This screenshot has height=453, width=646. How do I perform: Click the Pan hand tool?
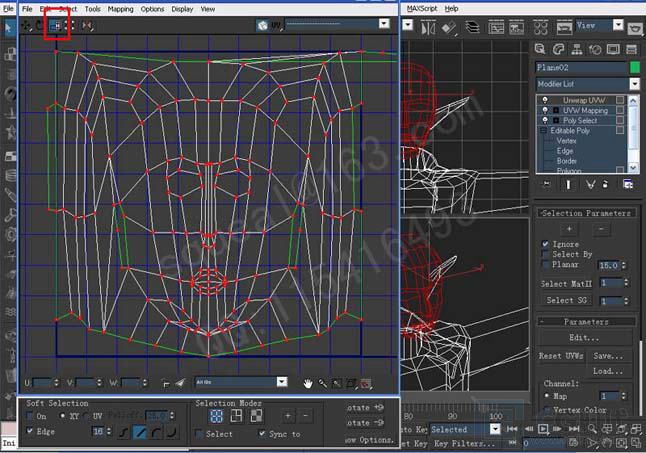pyautogui.click(x=308, y=383)
